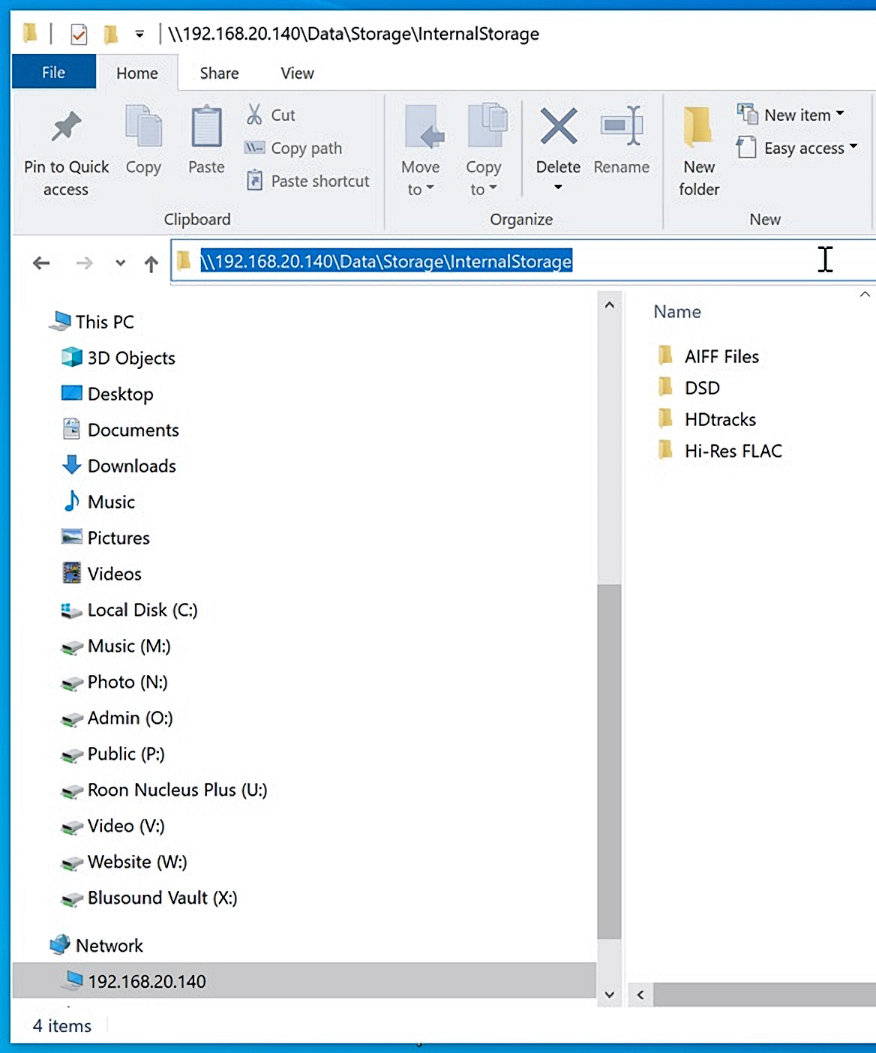Open the Hi-Res FLAC folder

coord(720,451)
